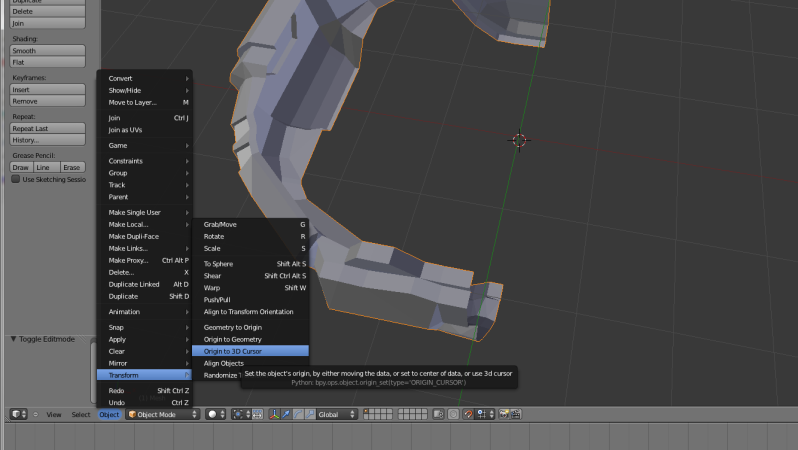Select Grab/Move in Transform submenu

pos(250,224)
